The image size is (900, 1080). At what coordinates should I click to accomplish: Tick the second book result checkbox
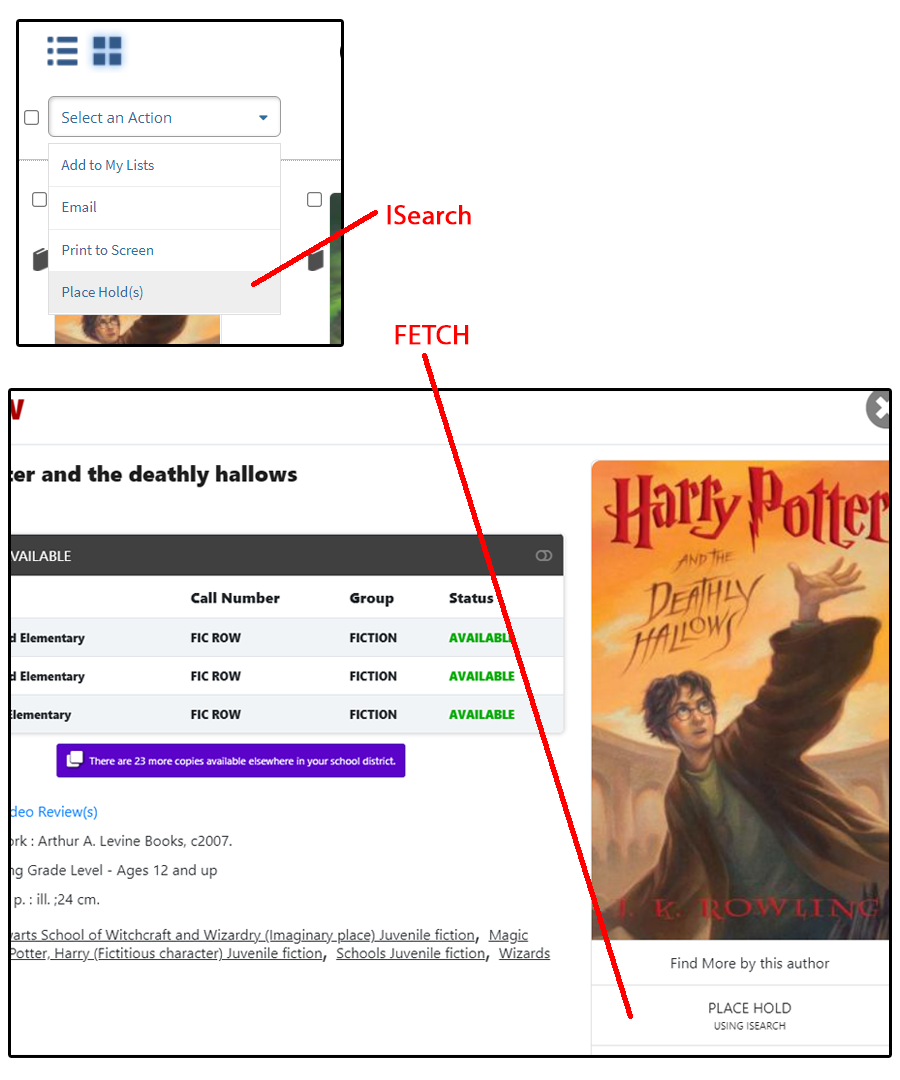tap(315, 200)
